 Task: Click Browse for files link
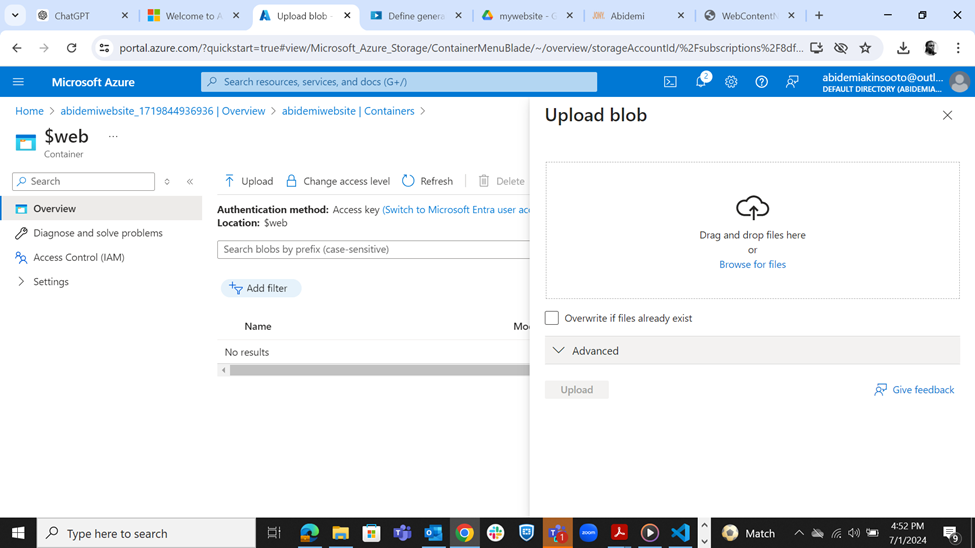tap(752, 264)
